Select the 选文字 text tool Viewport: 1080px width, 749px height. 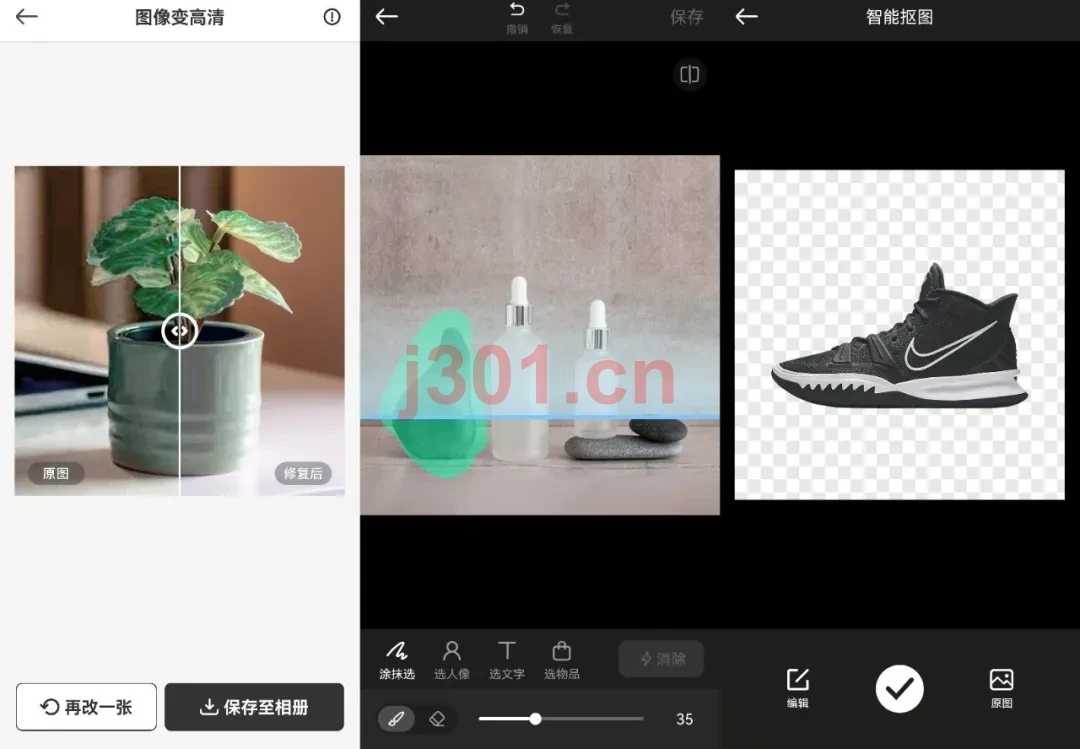click(x=507, y=660)
